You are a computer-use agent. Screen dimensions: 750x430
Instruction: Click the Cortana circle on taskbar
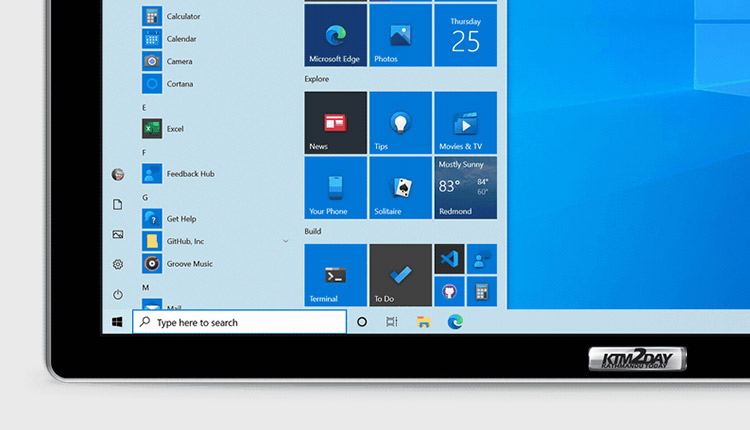(362, 322)
